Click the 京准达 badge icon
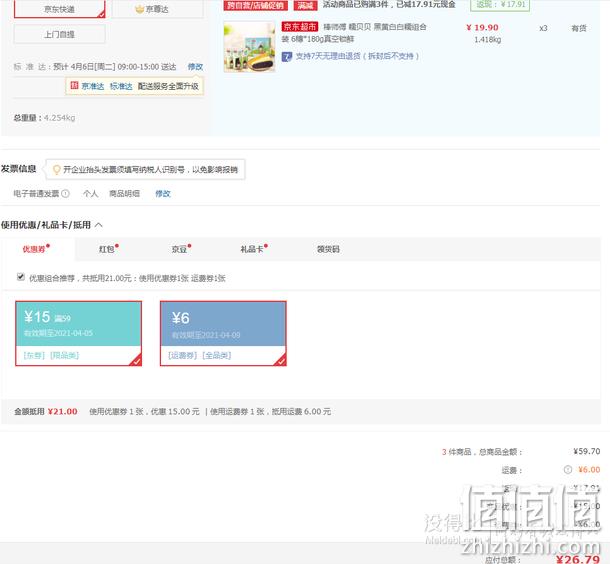 (74, 86)
